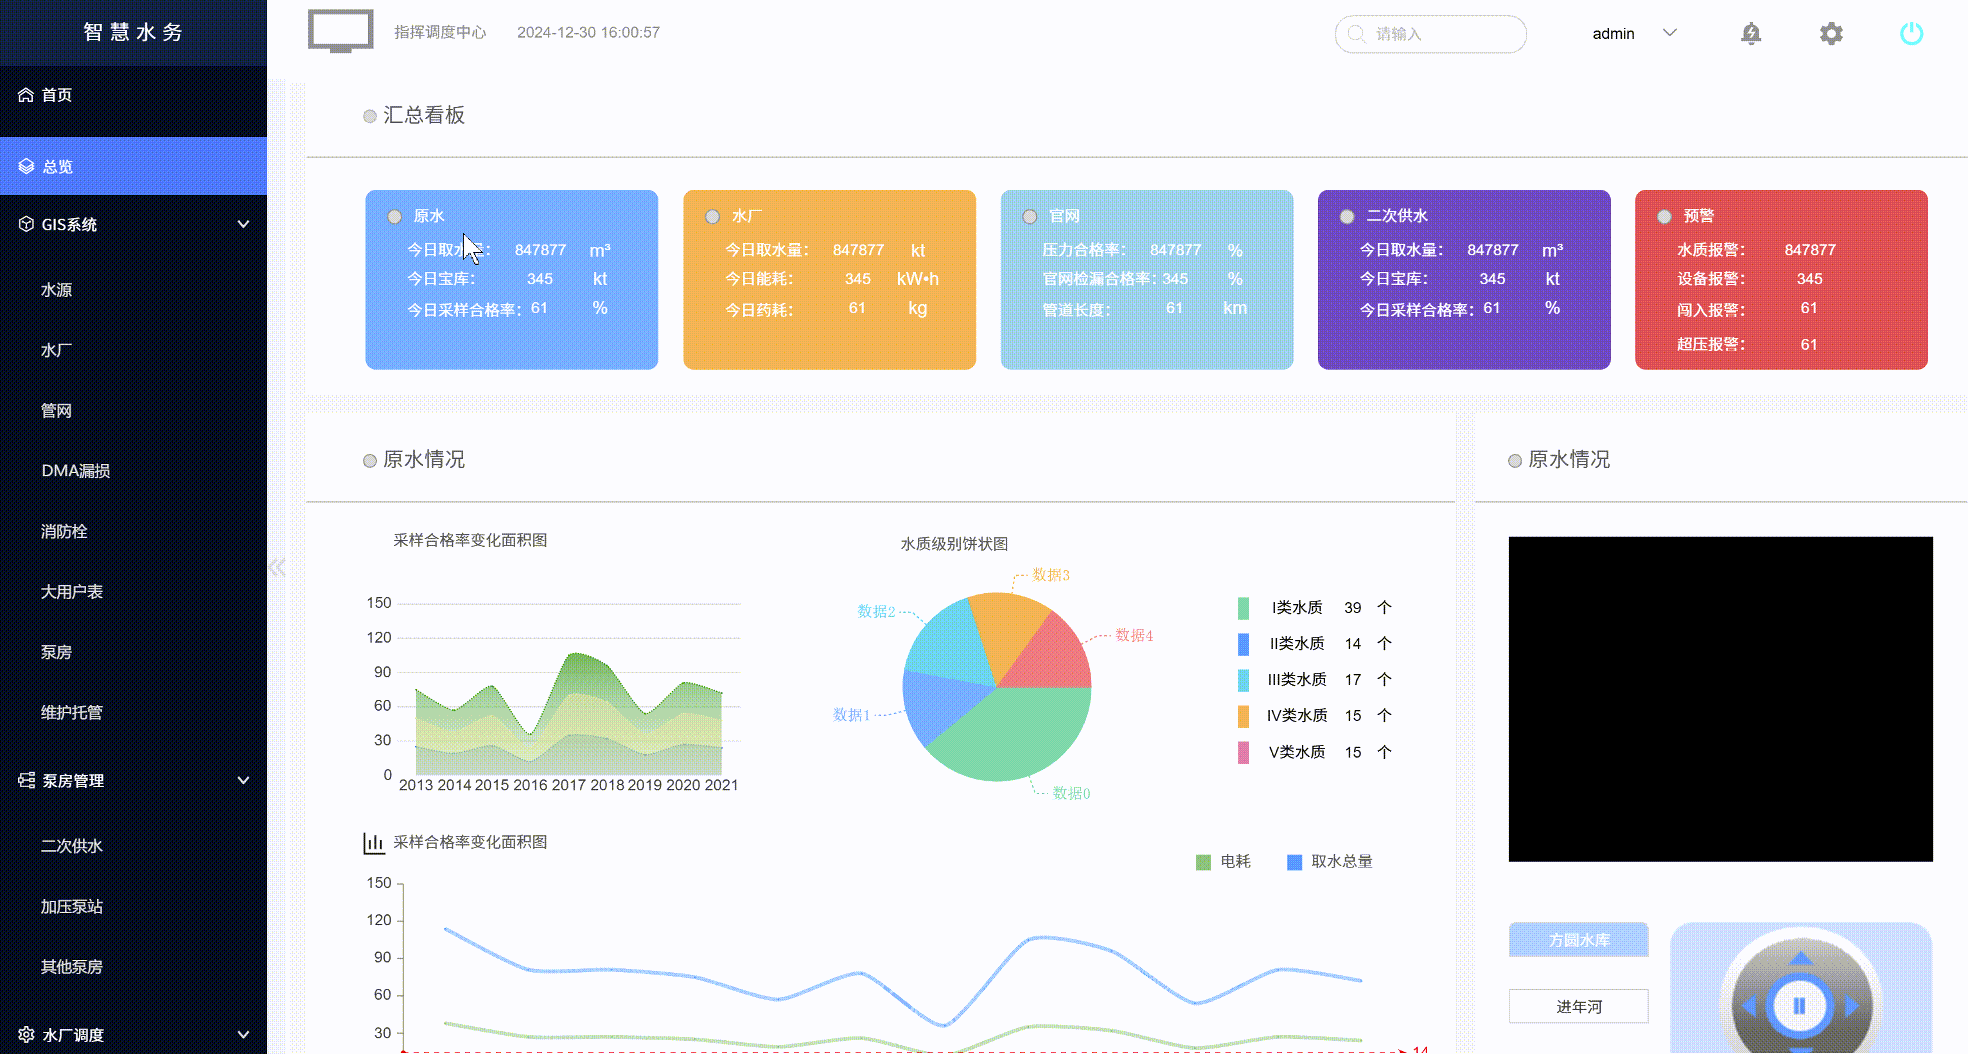Click the radio dot on 二次供水 card
Viewport: 1968px width, 1054px height.
coord(1347,217)
